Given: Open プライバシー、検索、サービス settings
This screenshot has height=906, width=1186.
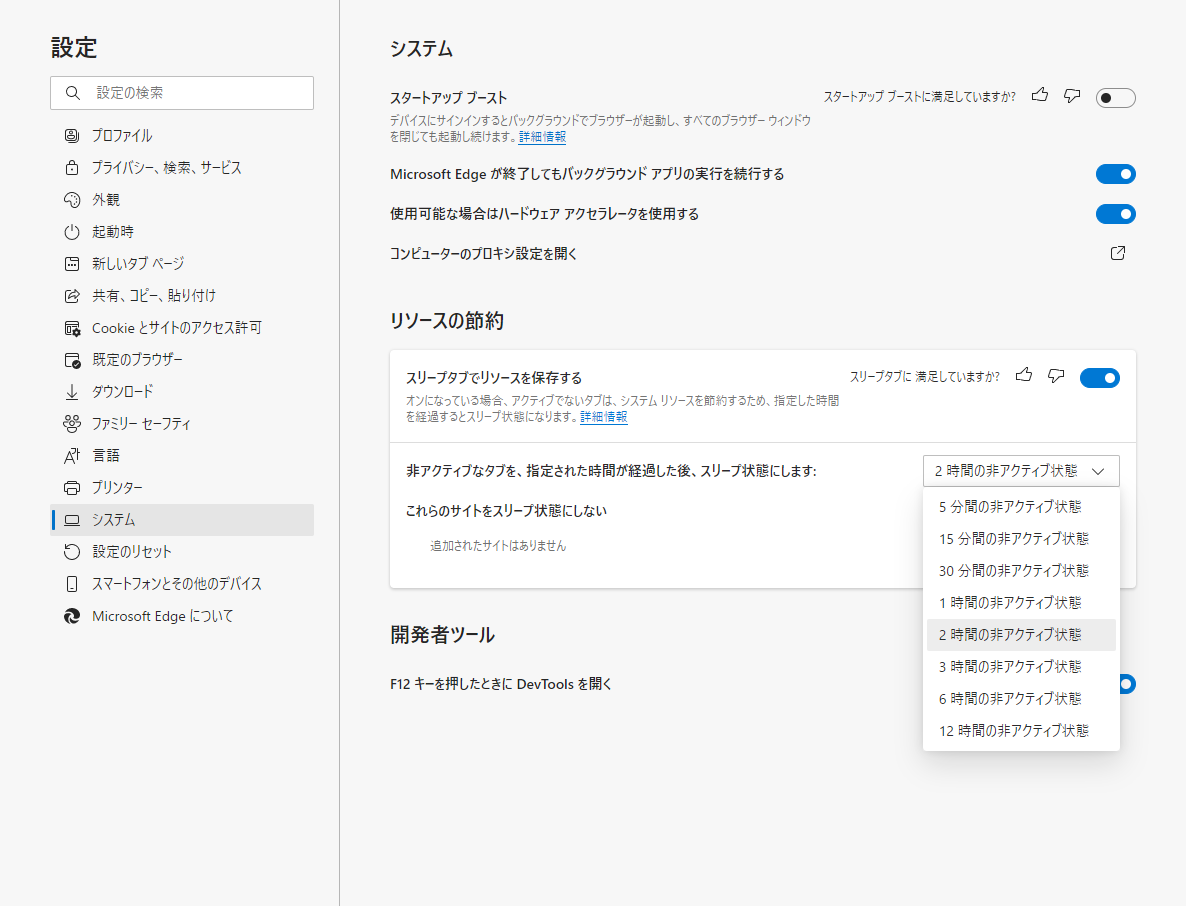Looking at the screenshot, I should click(x=182, y=168).
